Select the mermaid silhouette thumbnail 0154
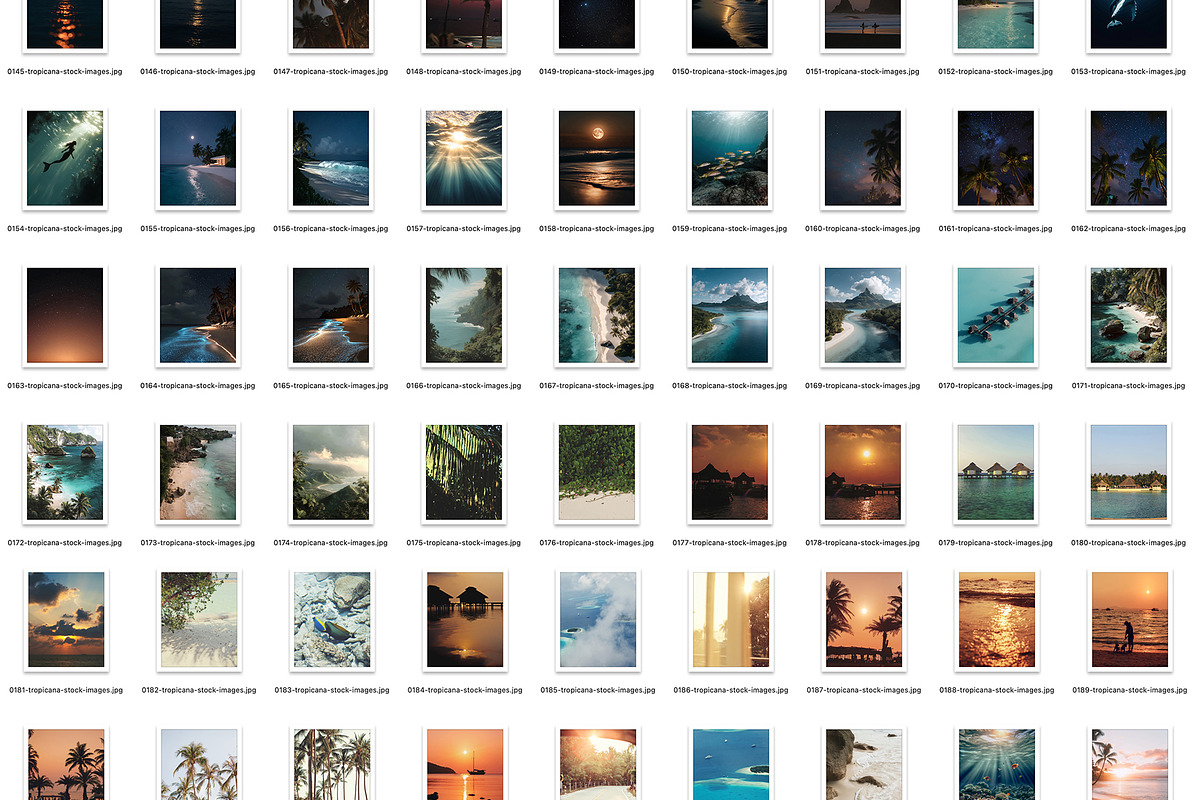1200x800 pixels. pyautogui.click(x=65, y=158)
